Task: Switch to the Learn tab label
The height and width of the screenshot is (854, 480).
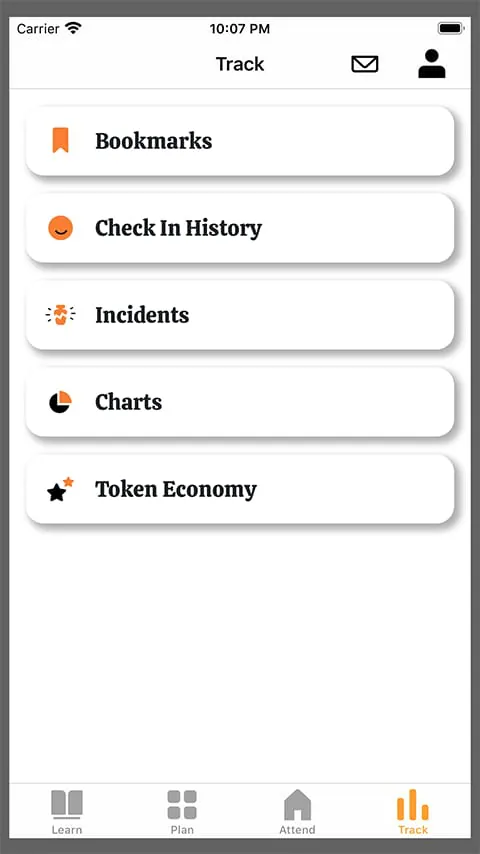Action: pyautogui.click(x=67, y=829)
